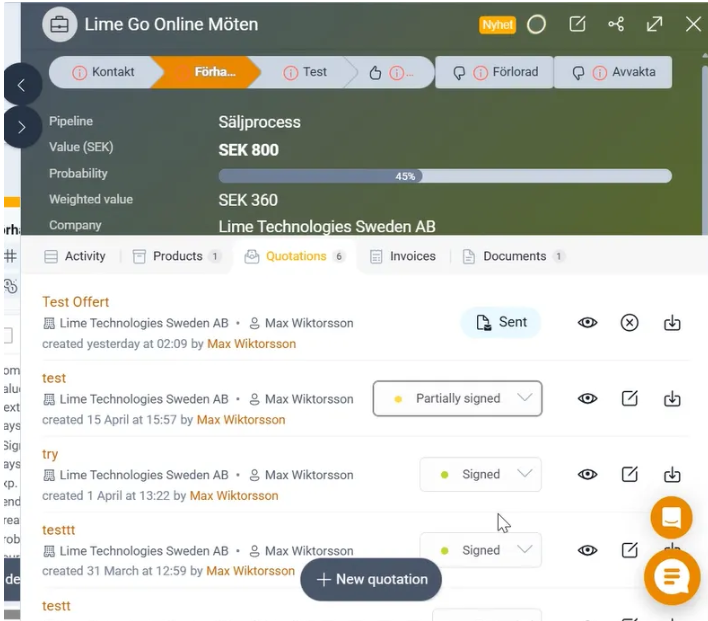Viewport: 708px width, 621px height.
Task: Download the test quotation
Action: [672, 398]
